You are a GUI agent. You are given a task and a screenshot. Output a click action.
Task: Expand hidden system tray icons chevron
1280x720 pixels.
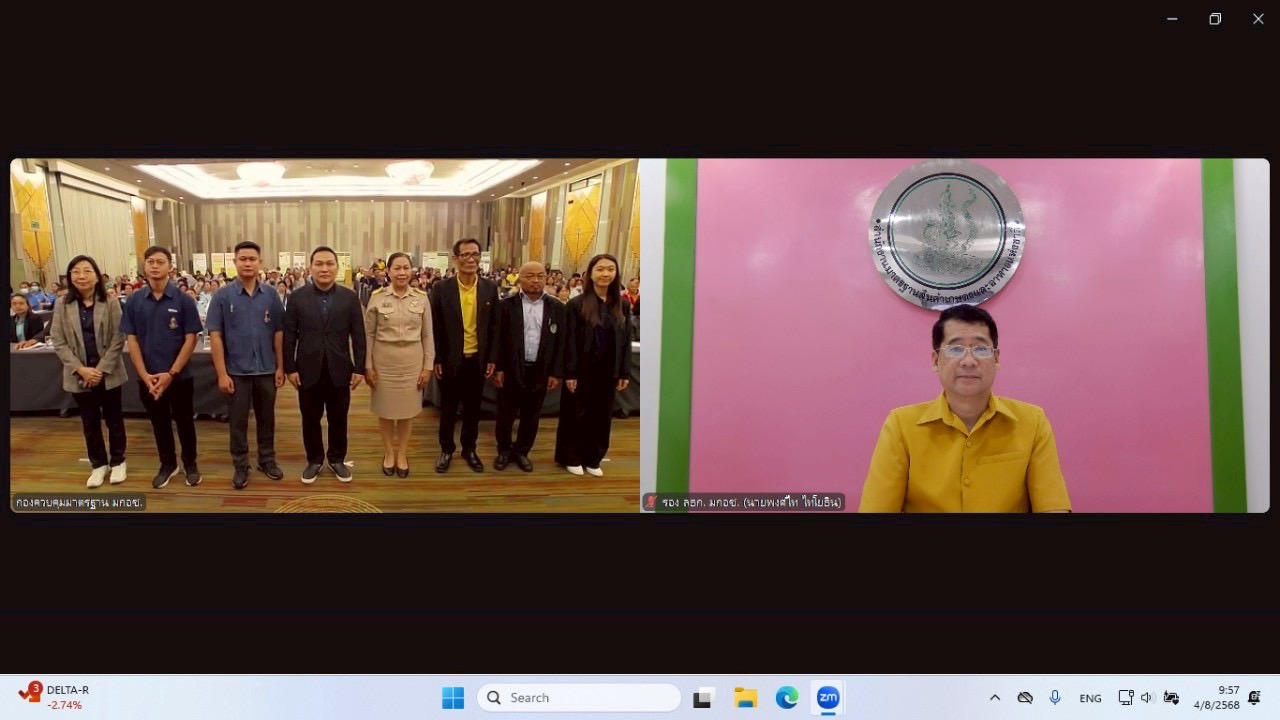click(x=994, y=698)
